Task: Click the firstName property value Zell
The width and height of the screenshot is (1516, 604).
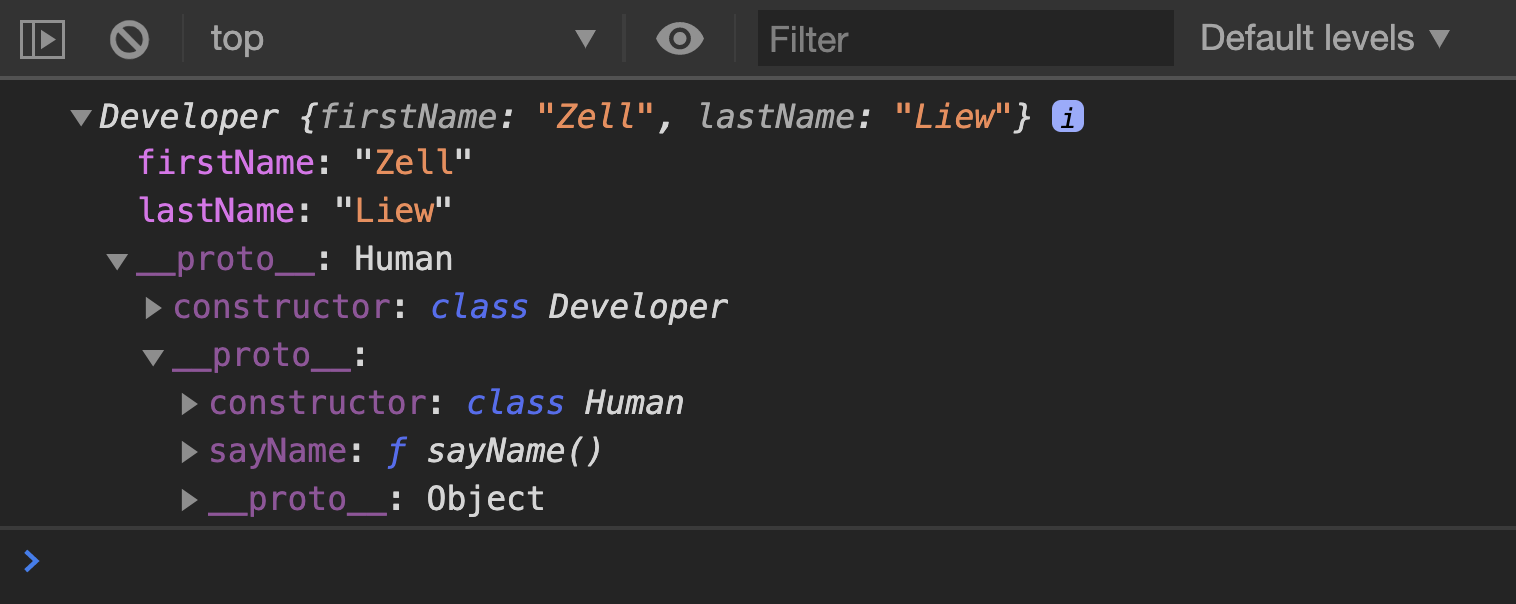Action: pos(411,161)
